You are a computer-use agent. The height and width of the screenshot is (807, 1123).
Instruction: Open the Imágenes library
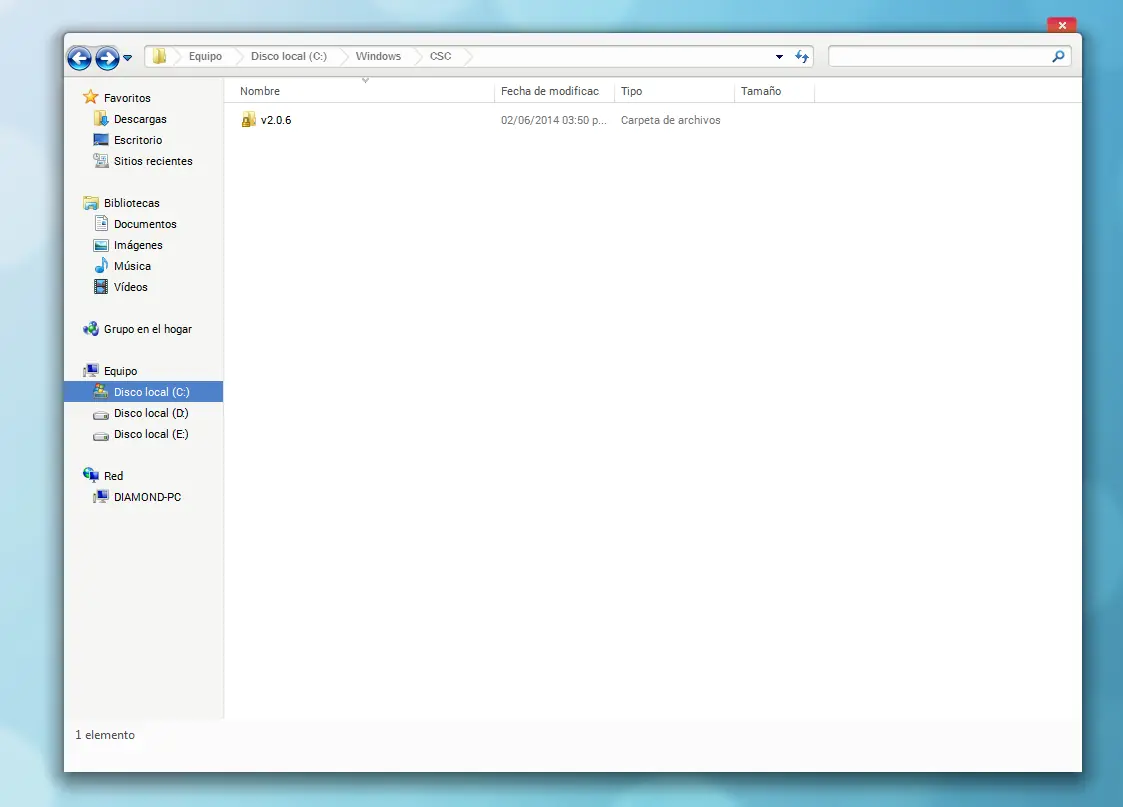pyautogui.click(x=138, y=245)
